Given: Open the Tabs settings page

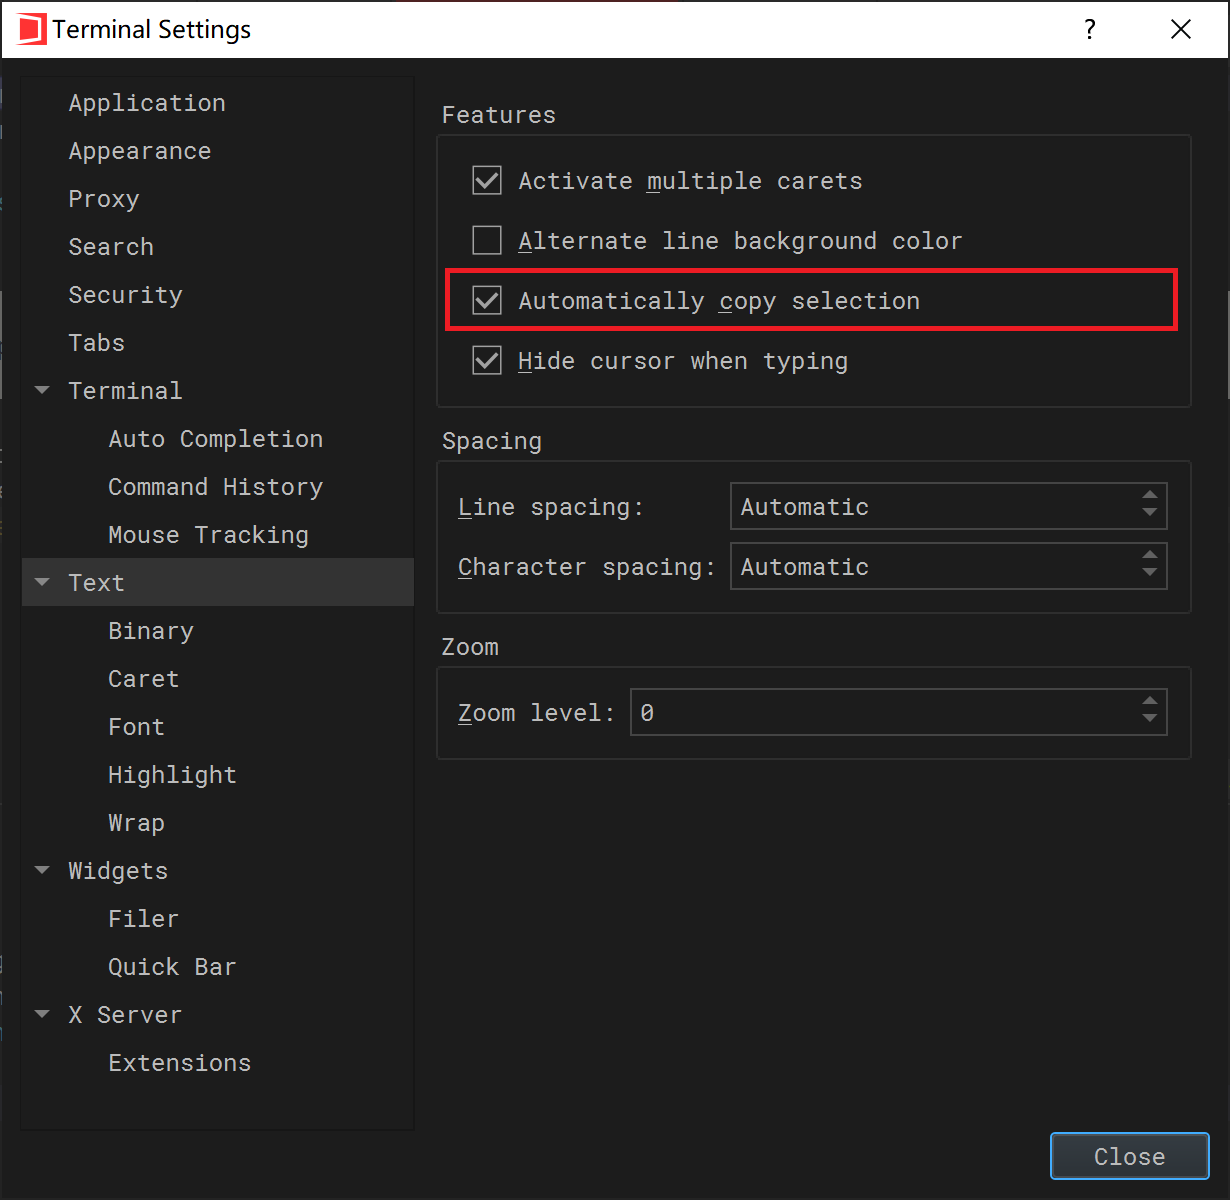Looking at the screenshot, I should pyautogui.click(x=97, y=343).
